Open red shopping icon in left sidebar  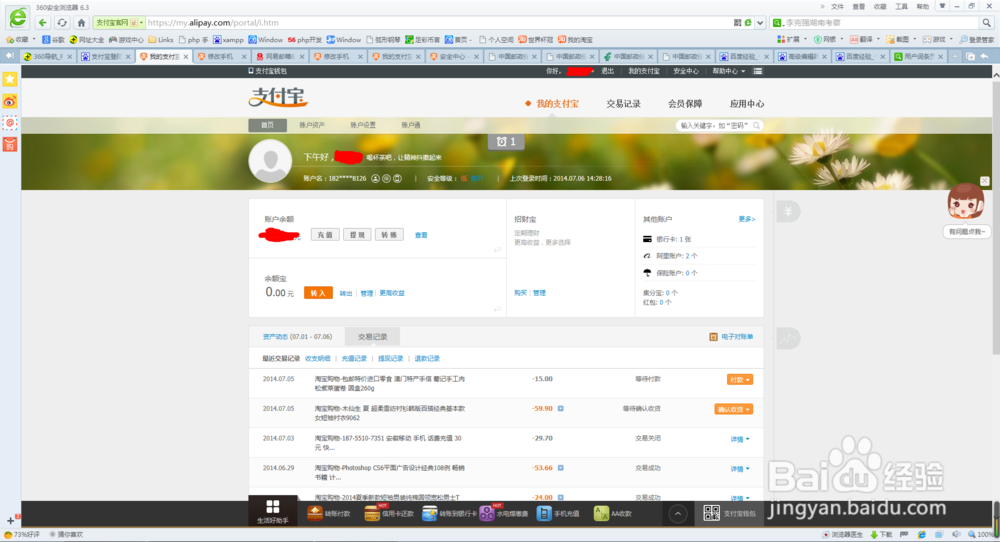pyautogui.click(x=10, y=145)
